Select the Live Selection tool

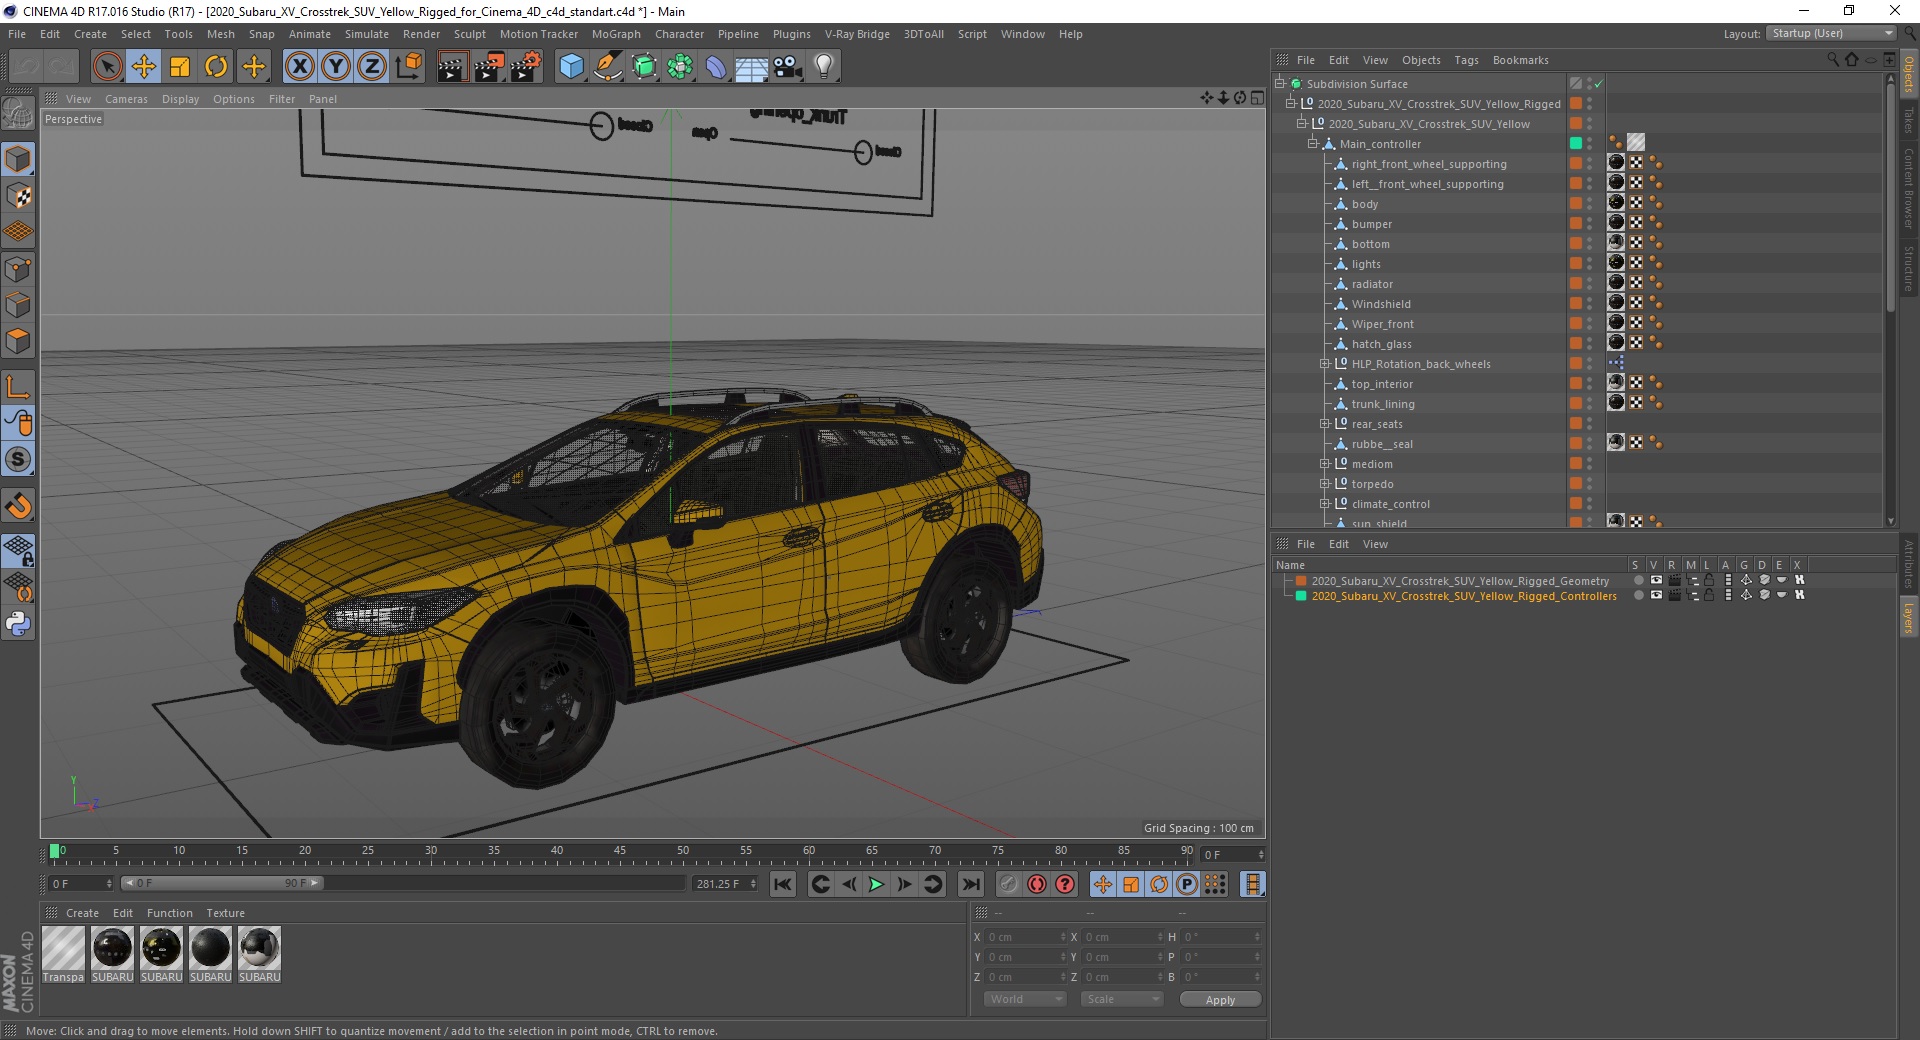point(107,67)
